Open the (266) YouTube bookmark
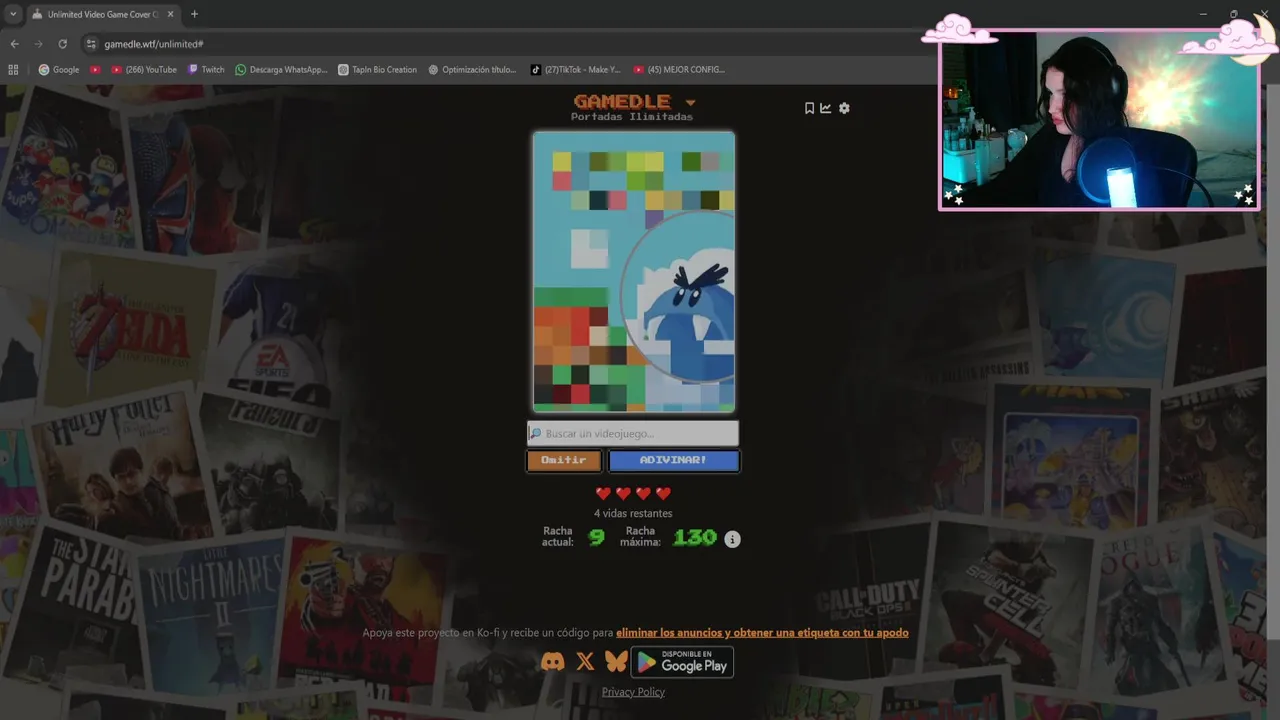Screen dimensions: 1280x720 click(x=144, y=70)
